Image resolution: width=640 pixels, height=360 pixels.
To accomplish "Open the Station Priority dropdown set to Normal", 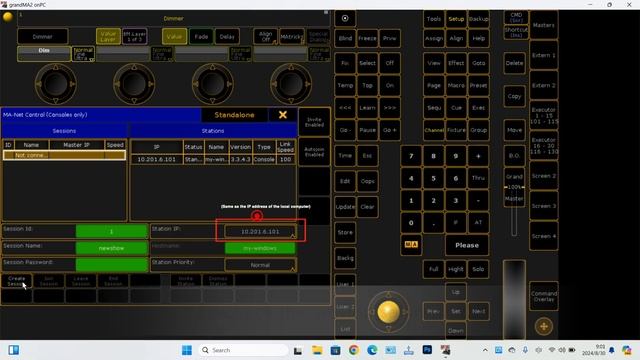I will [x=260, y=265].
